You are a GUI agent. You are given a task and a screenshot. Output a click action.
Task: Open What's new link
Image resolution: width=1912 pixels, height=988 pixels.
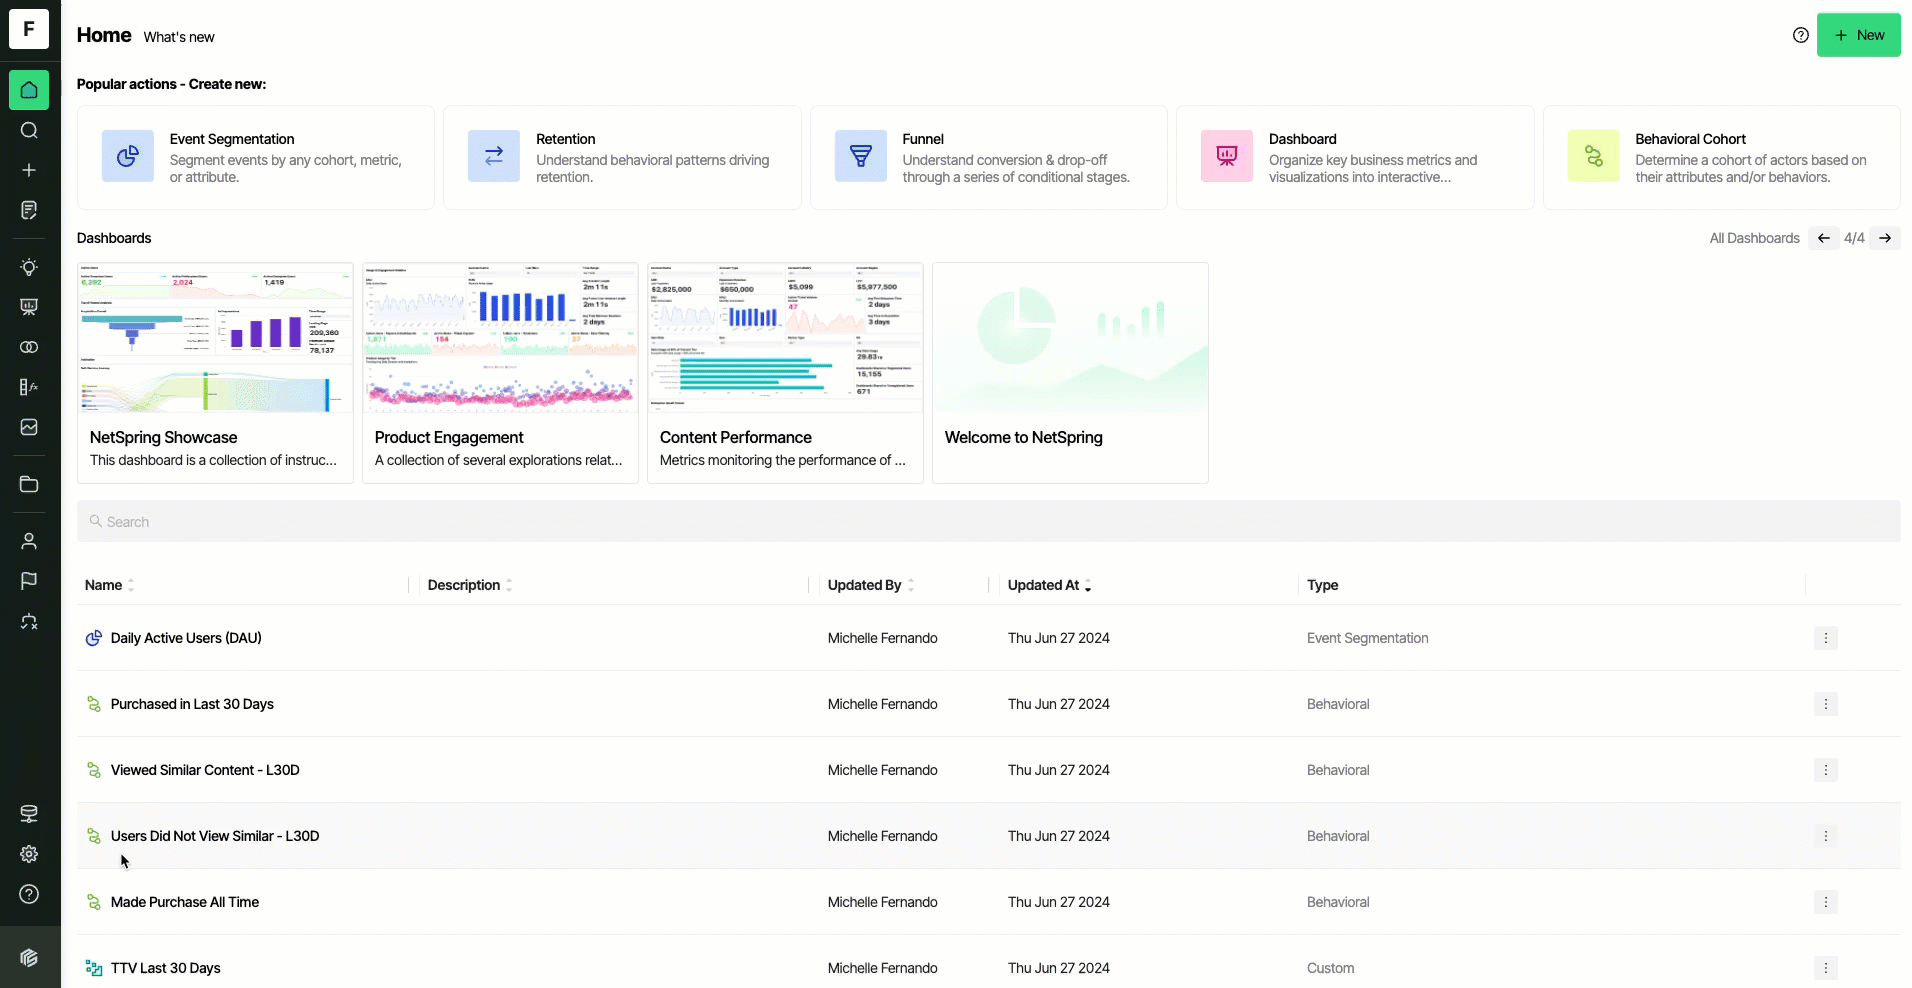click(x=179, y=37)
